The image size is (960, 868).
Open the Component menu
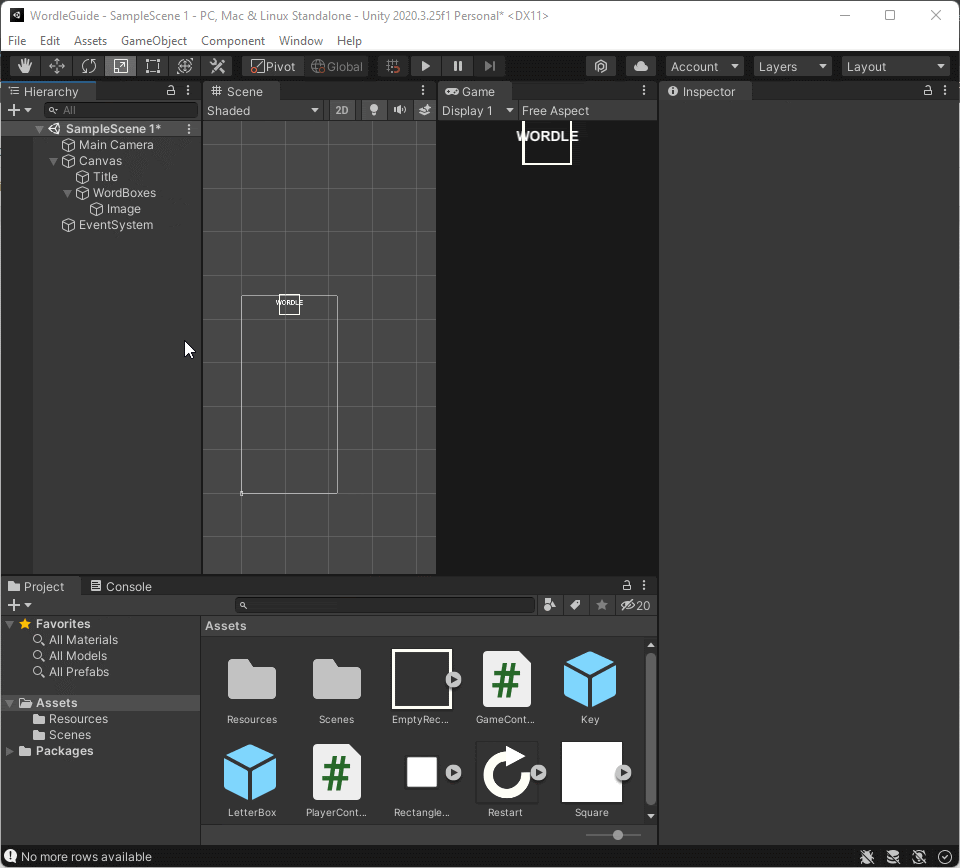[233, 40]
